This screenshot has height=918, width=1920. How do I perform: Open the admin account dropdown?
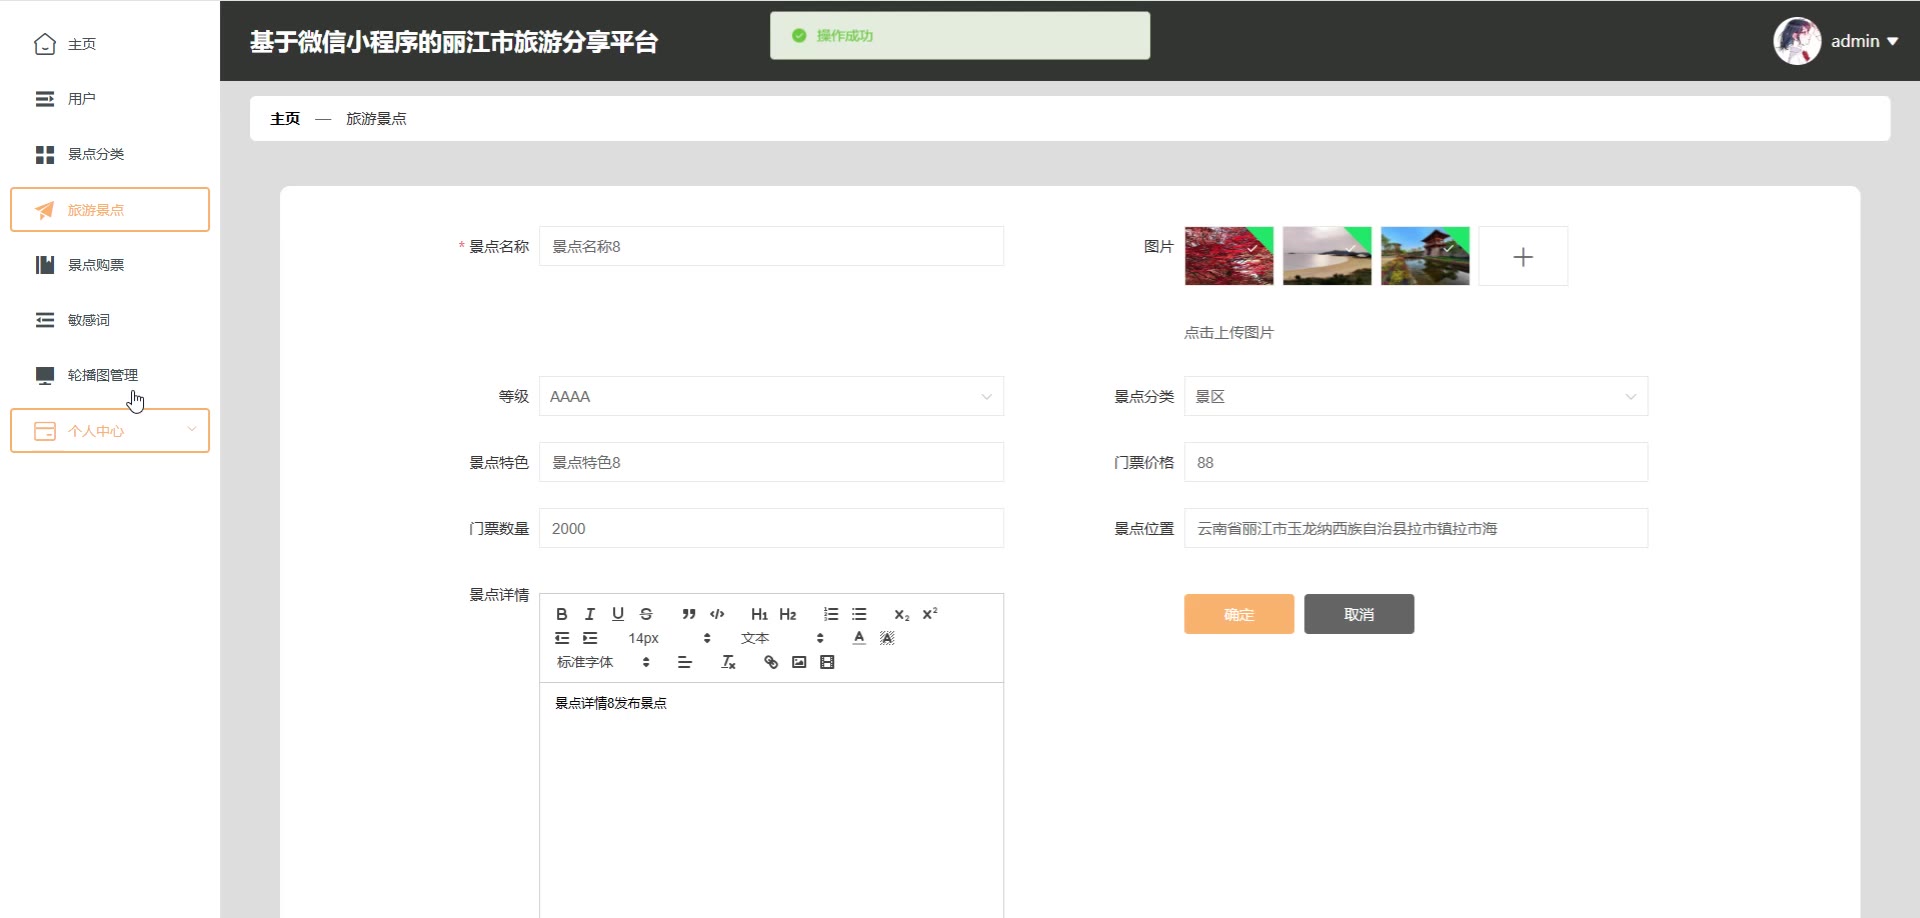1864,41
